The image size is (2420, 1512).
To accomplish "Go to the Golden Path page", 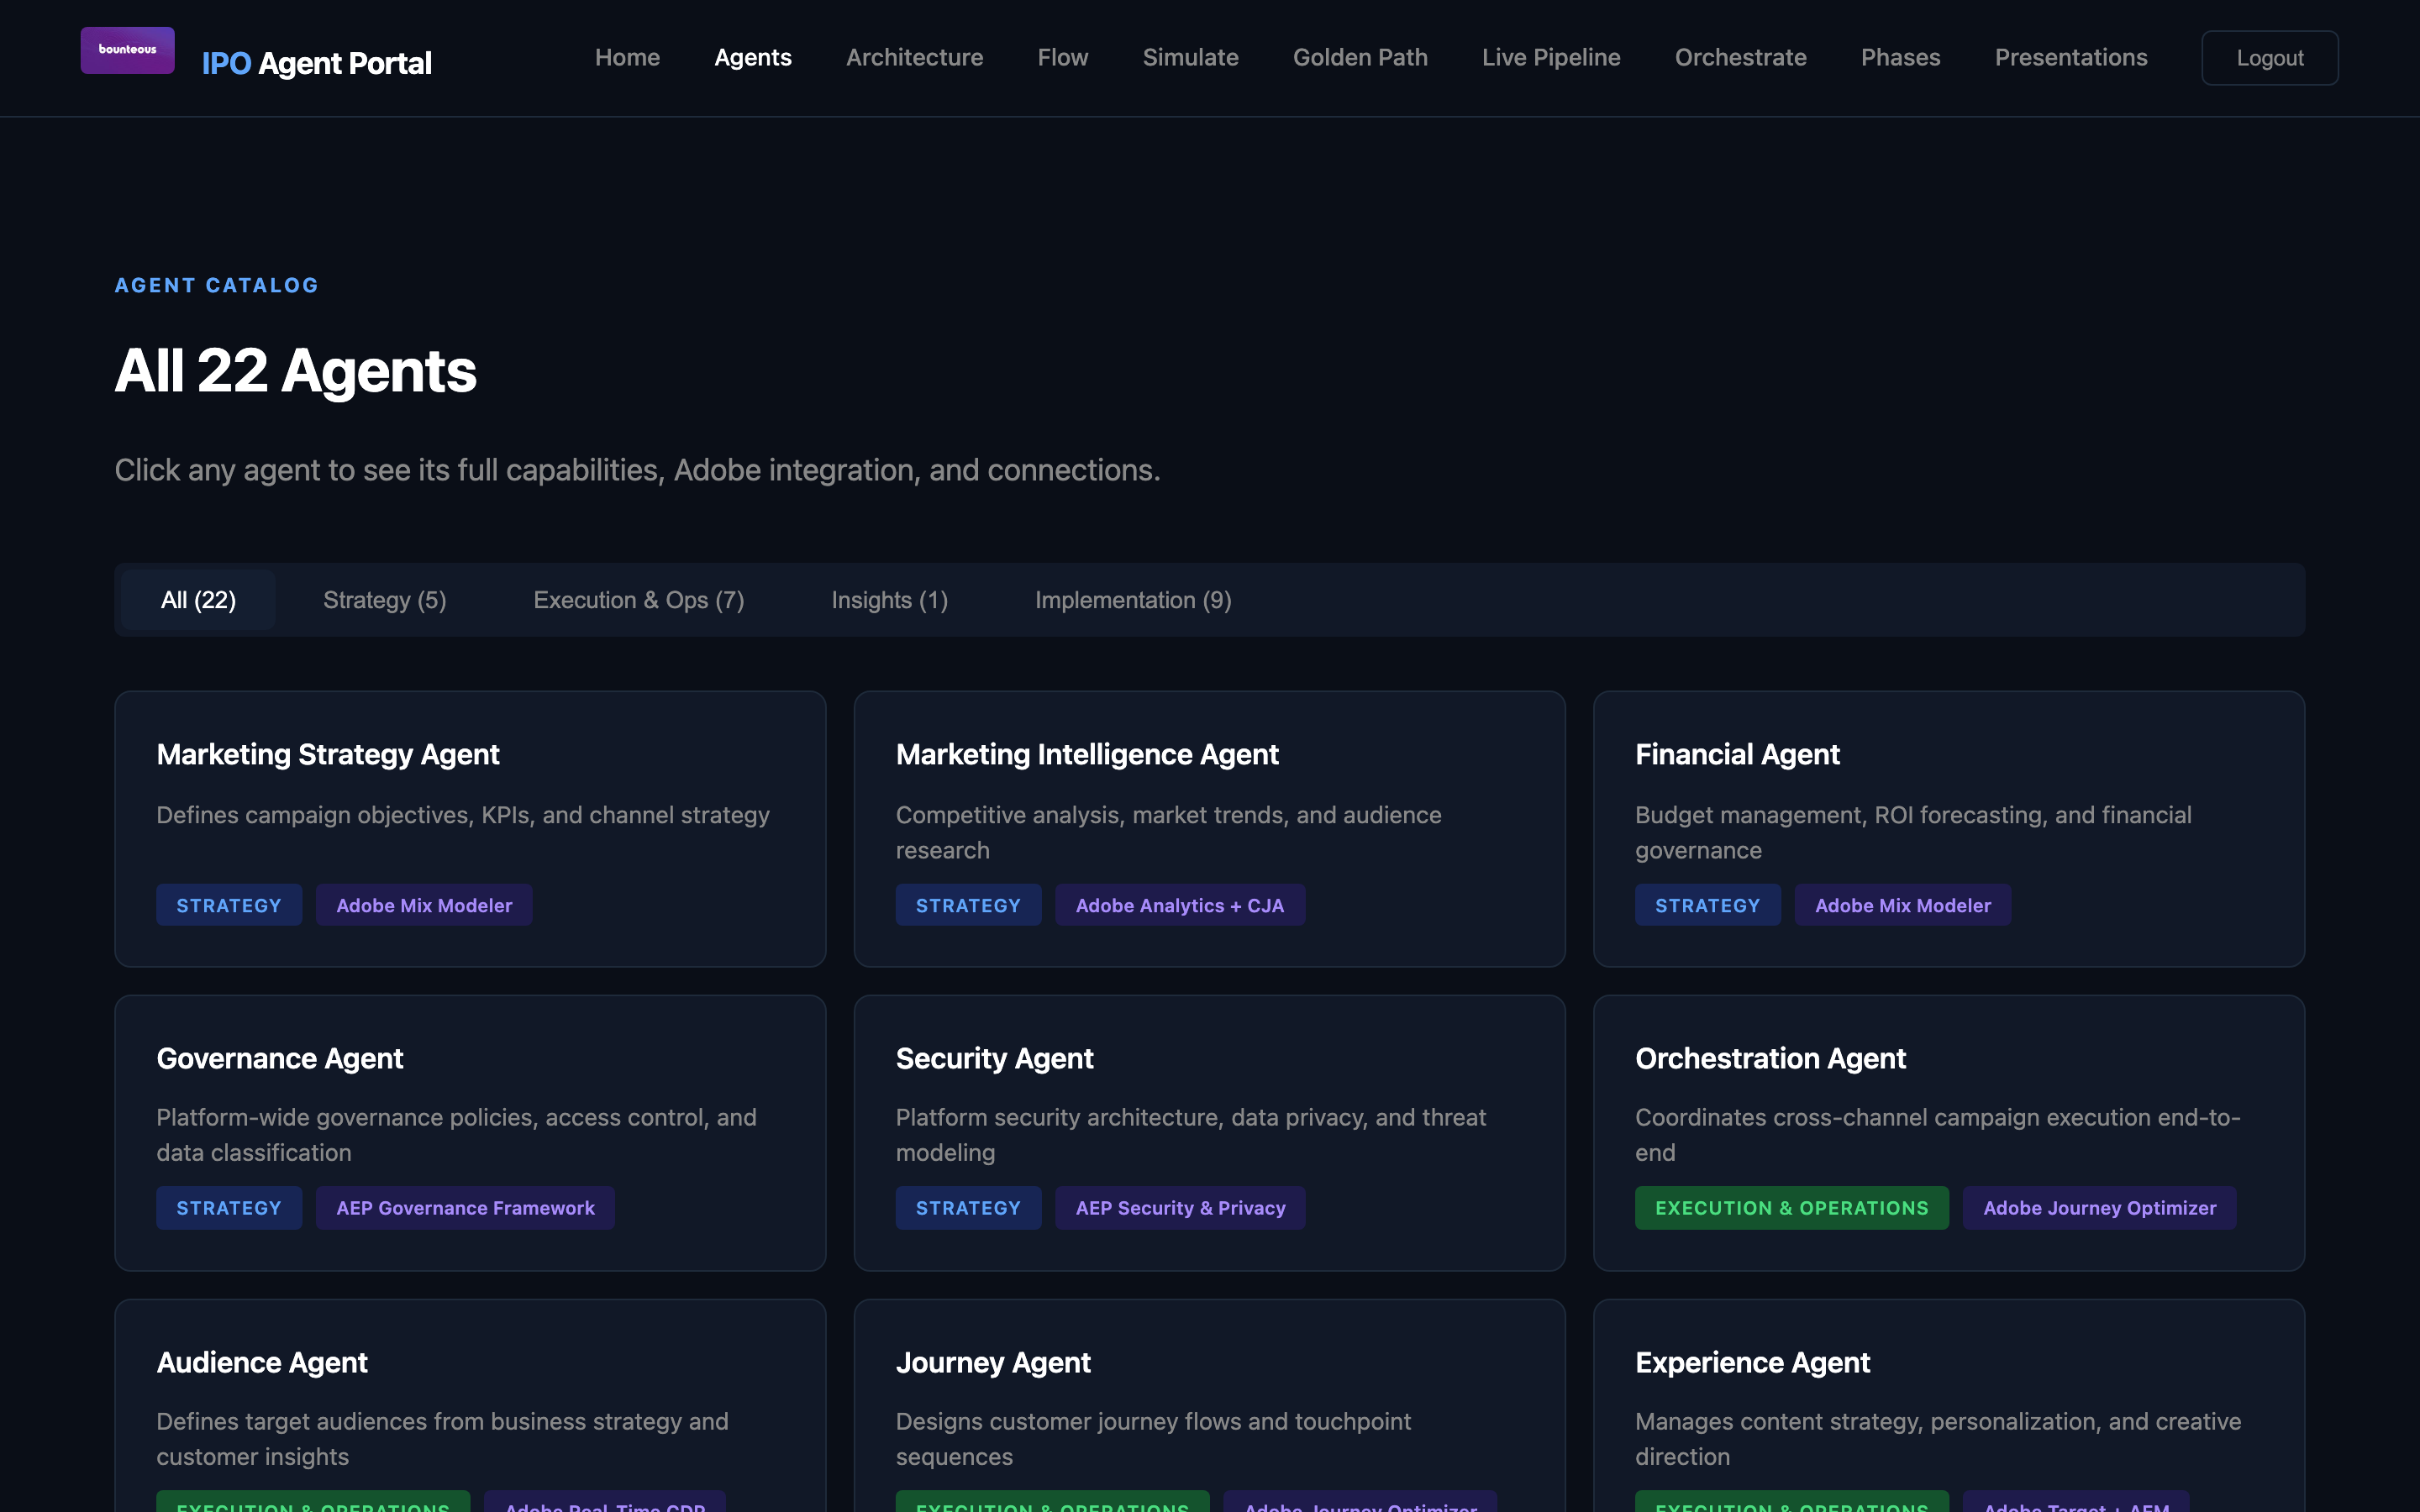I will [x=1359, y=57].
